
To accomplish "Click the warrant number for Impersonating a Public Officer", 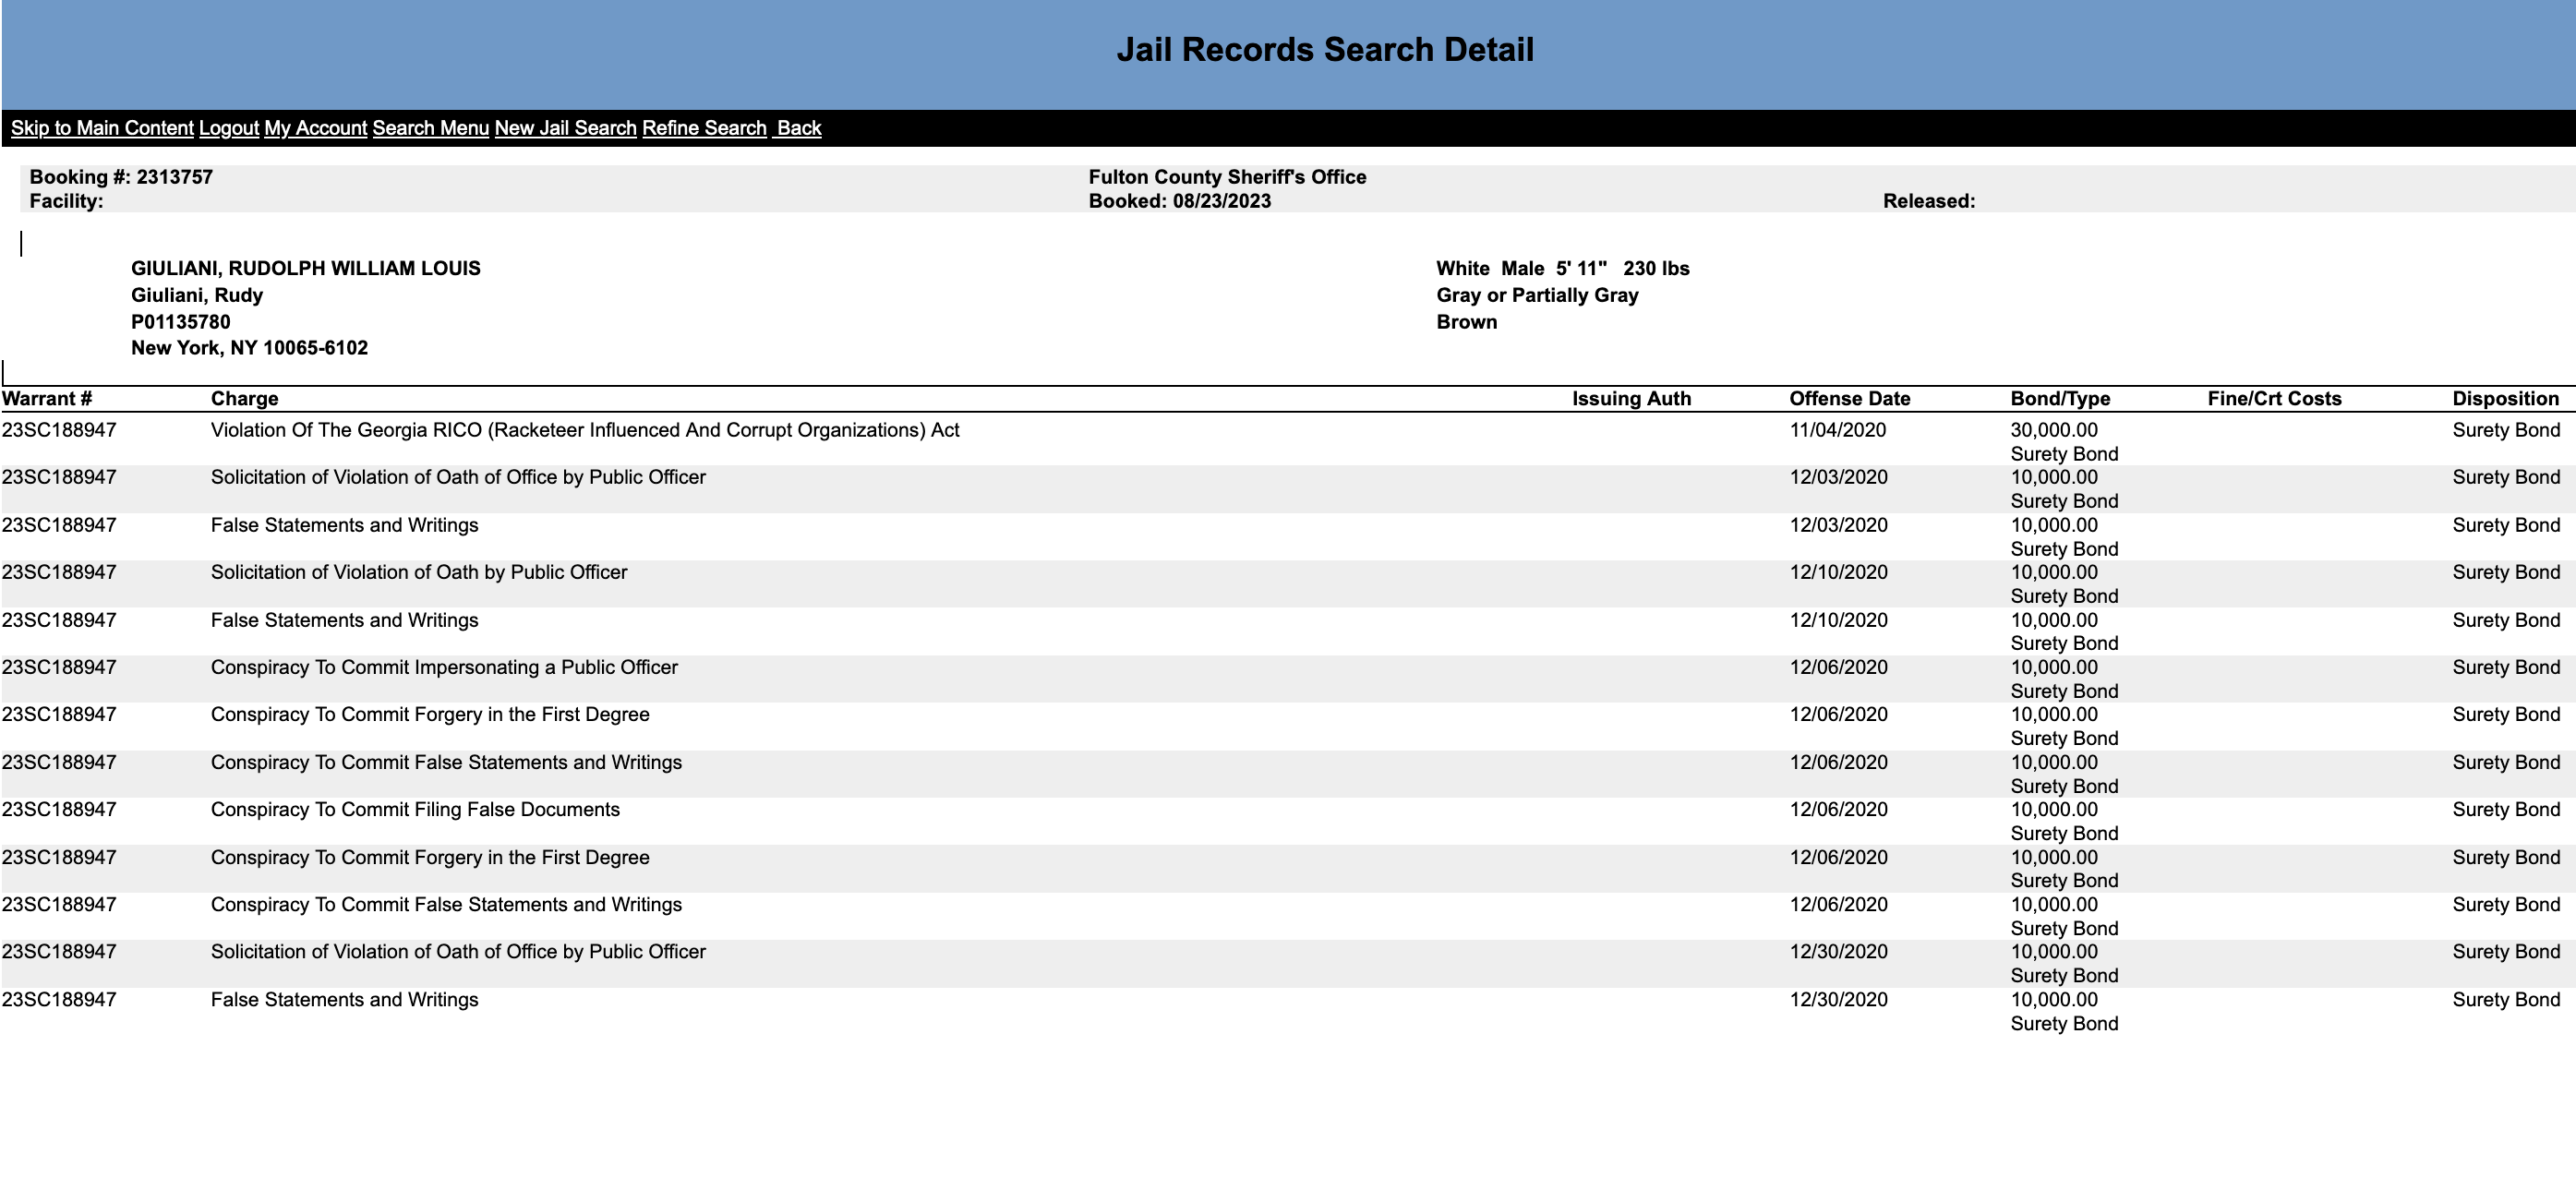I will click(59, 667).
